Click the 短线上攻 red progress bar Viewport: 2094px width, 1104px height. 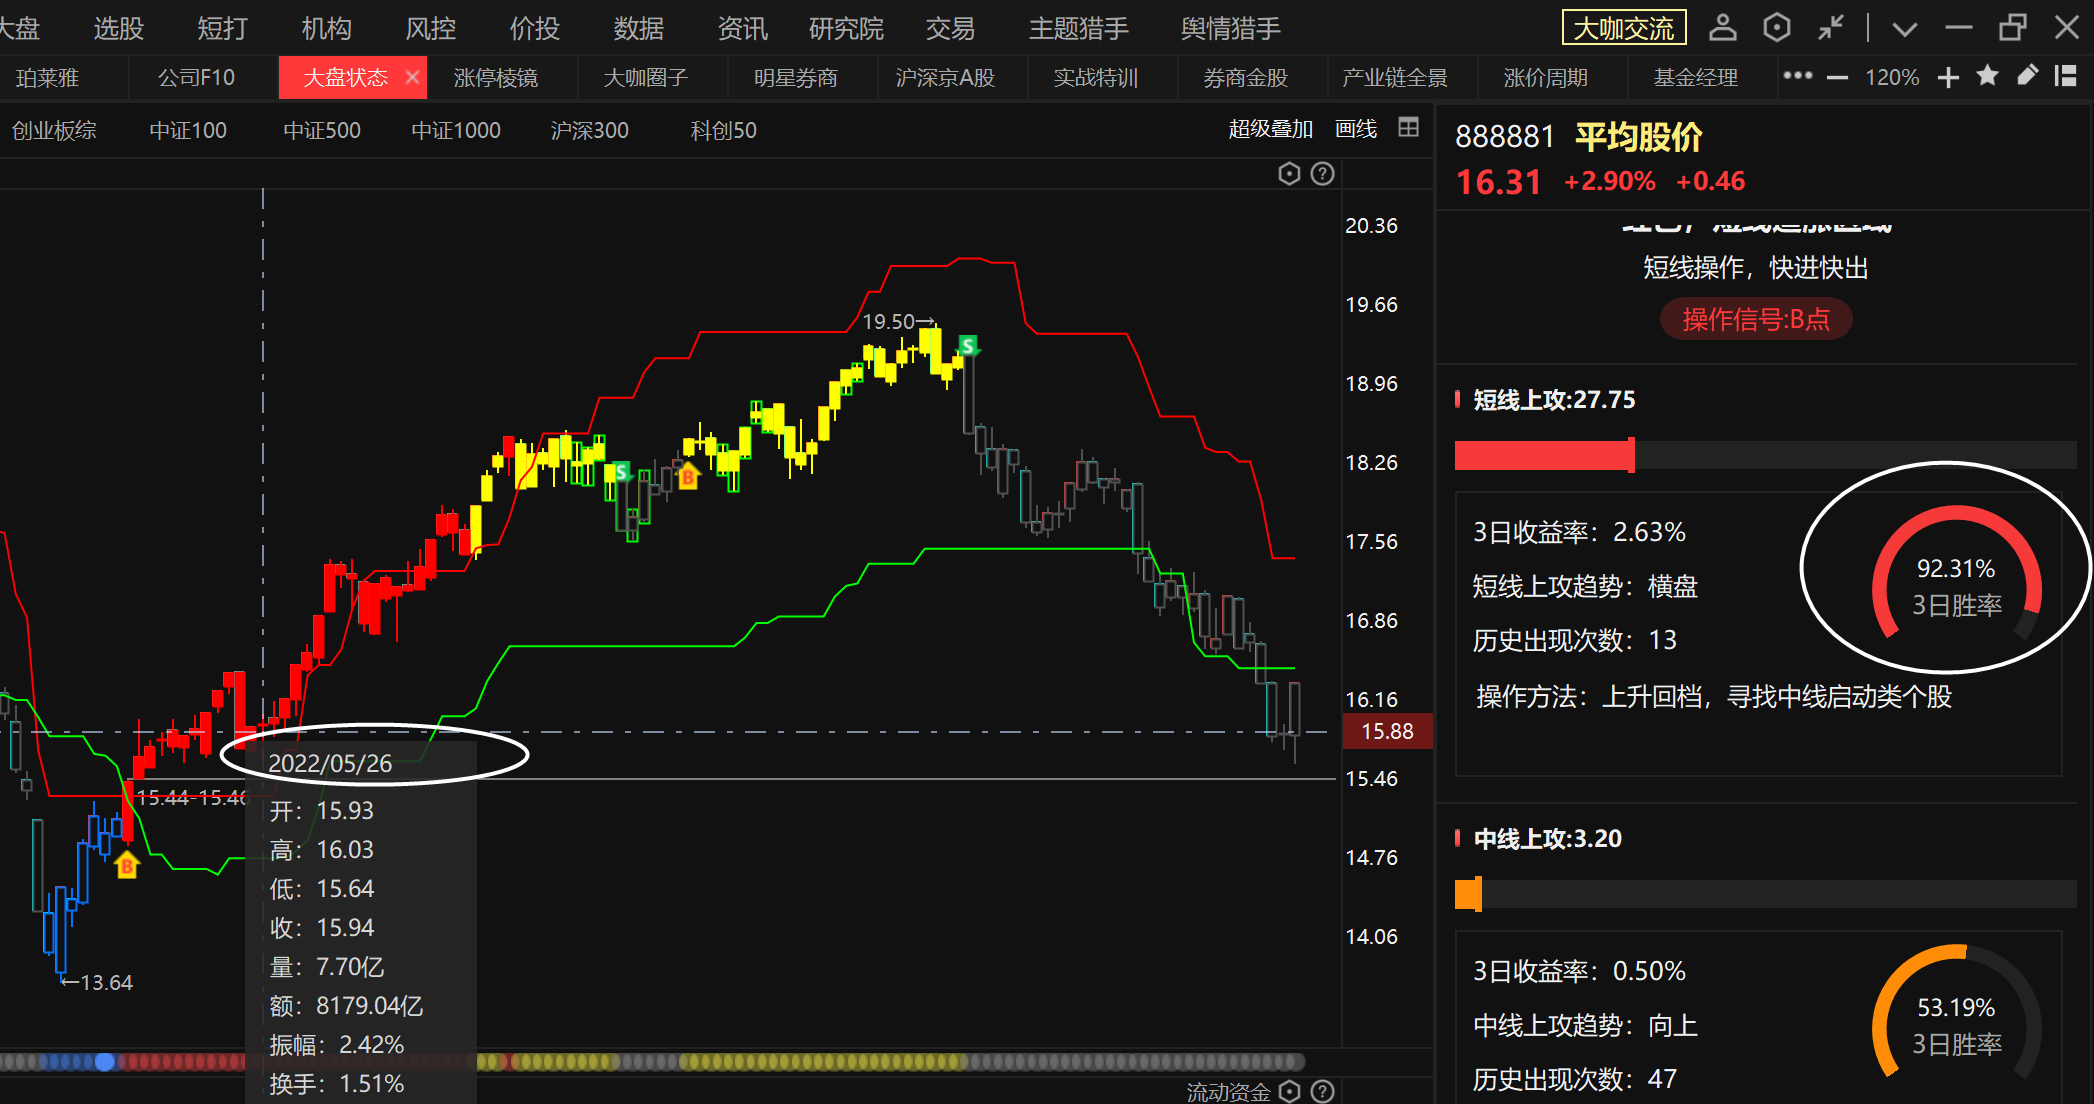1545,455
